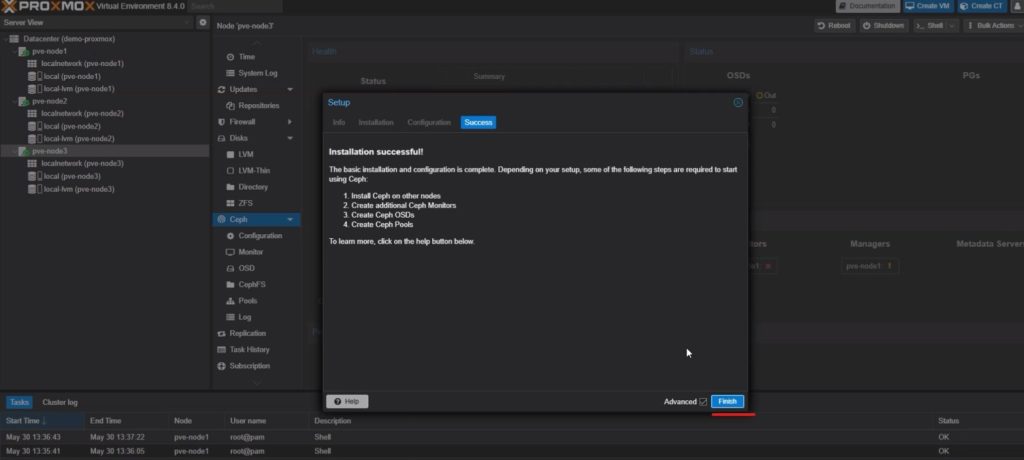Expand the Firewall submenu arrow
This screenshot has height=460, width=1024.
[290, 122]
